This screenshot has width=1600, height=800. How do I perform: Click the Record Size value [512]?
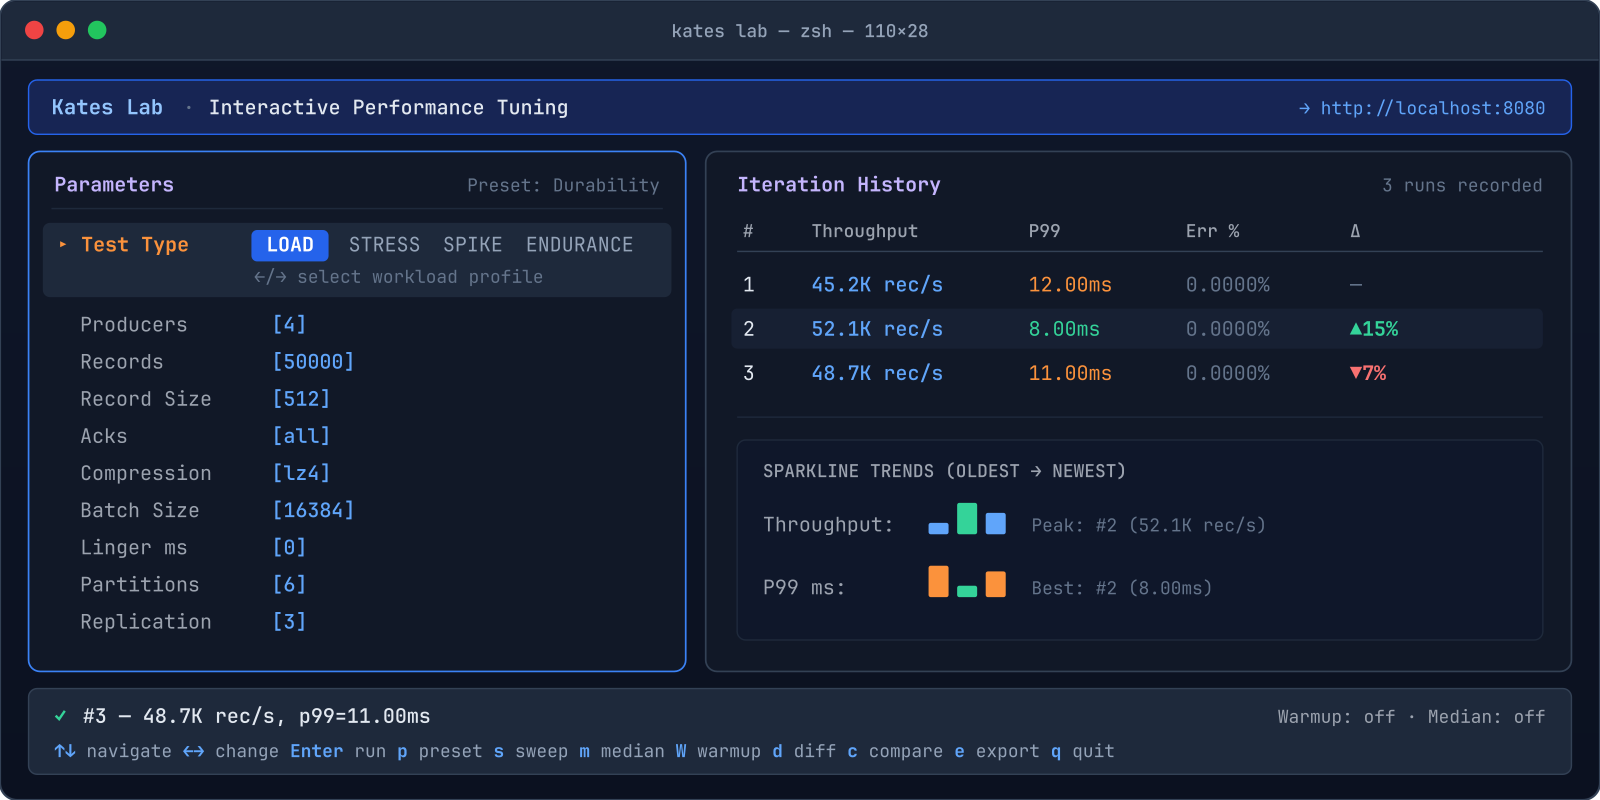[301, 398]
